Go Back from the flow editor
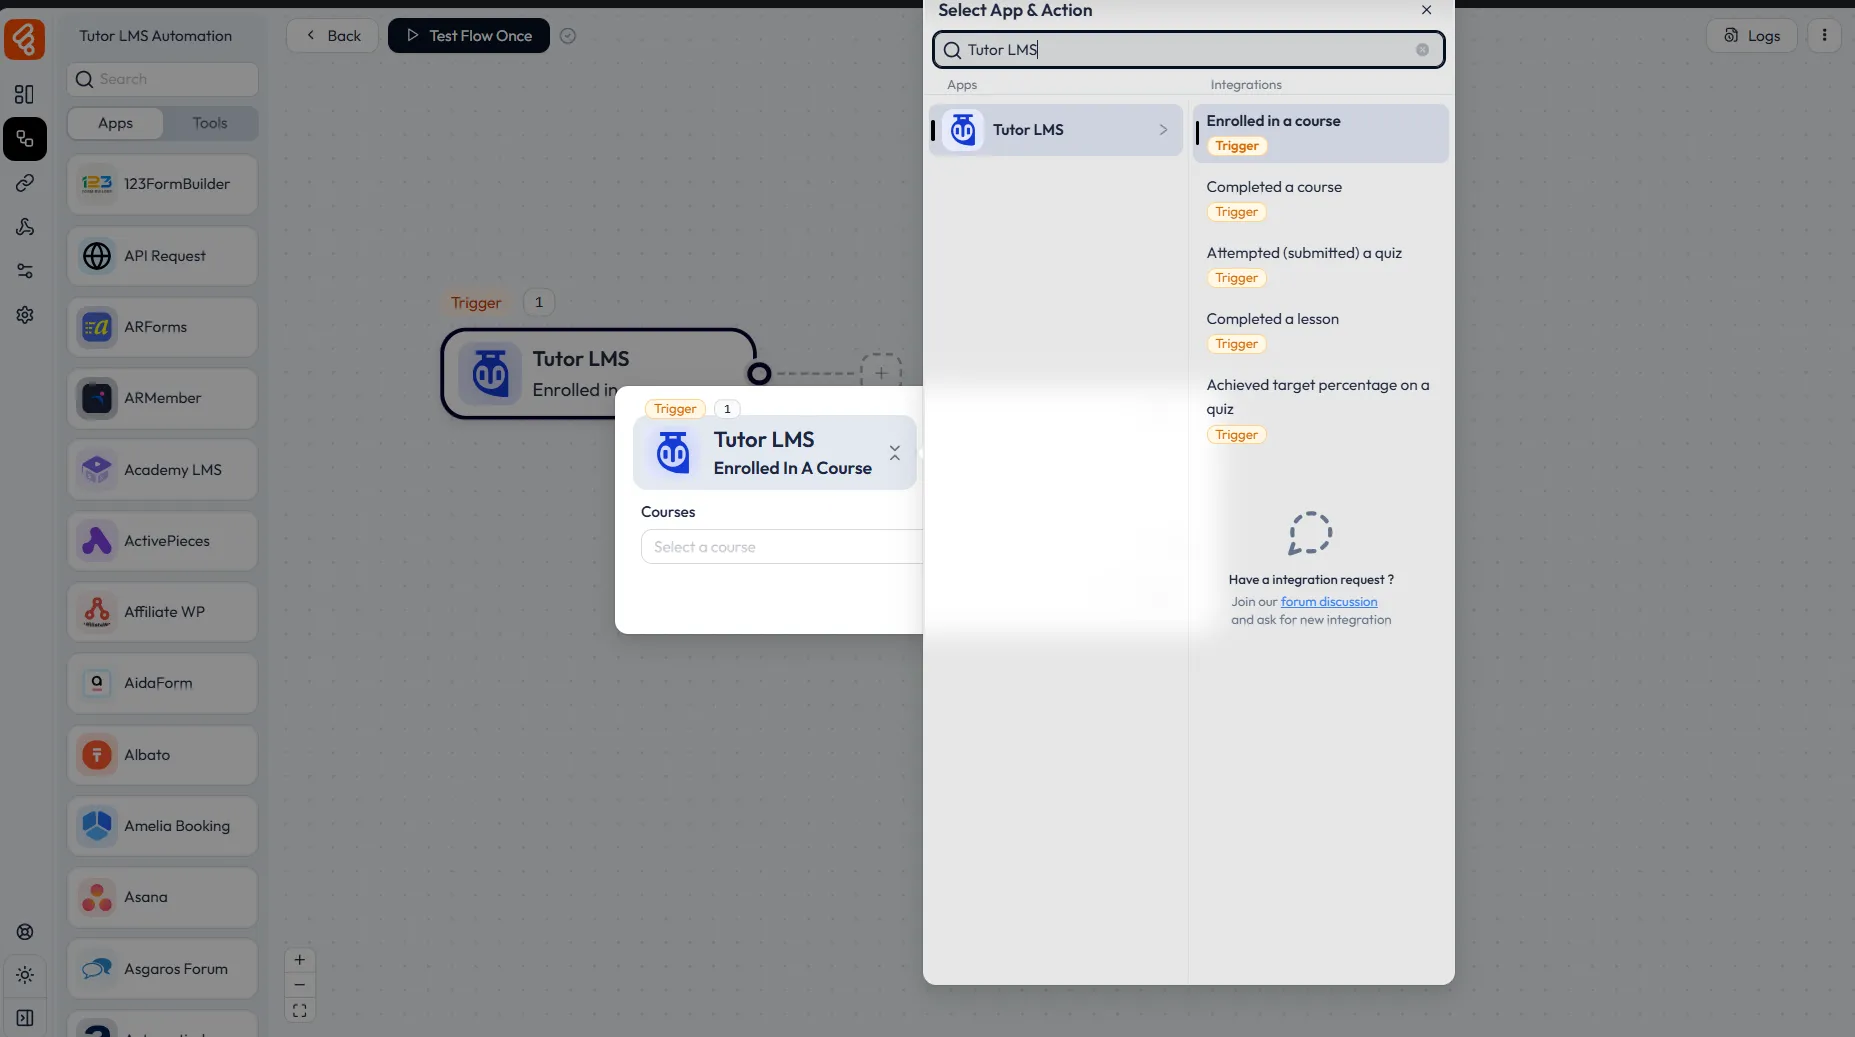 tap(332, 36)
